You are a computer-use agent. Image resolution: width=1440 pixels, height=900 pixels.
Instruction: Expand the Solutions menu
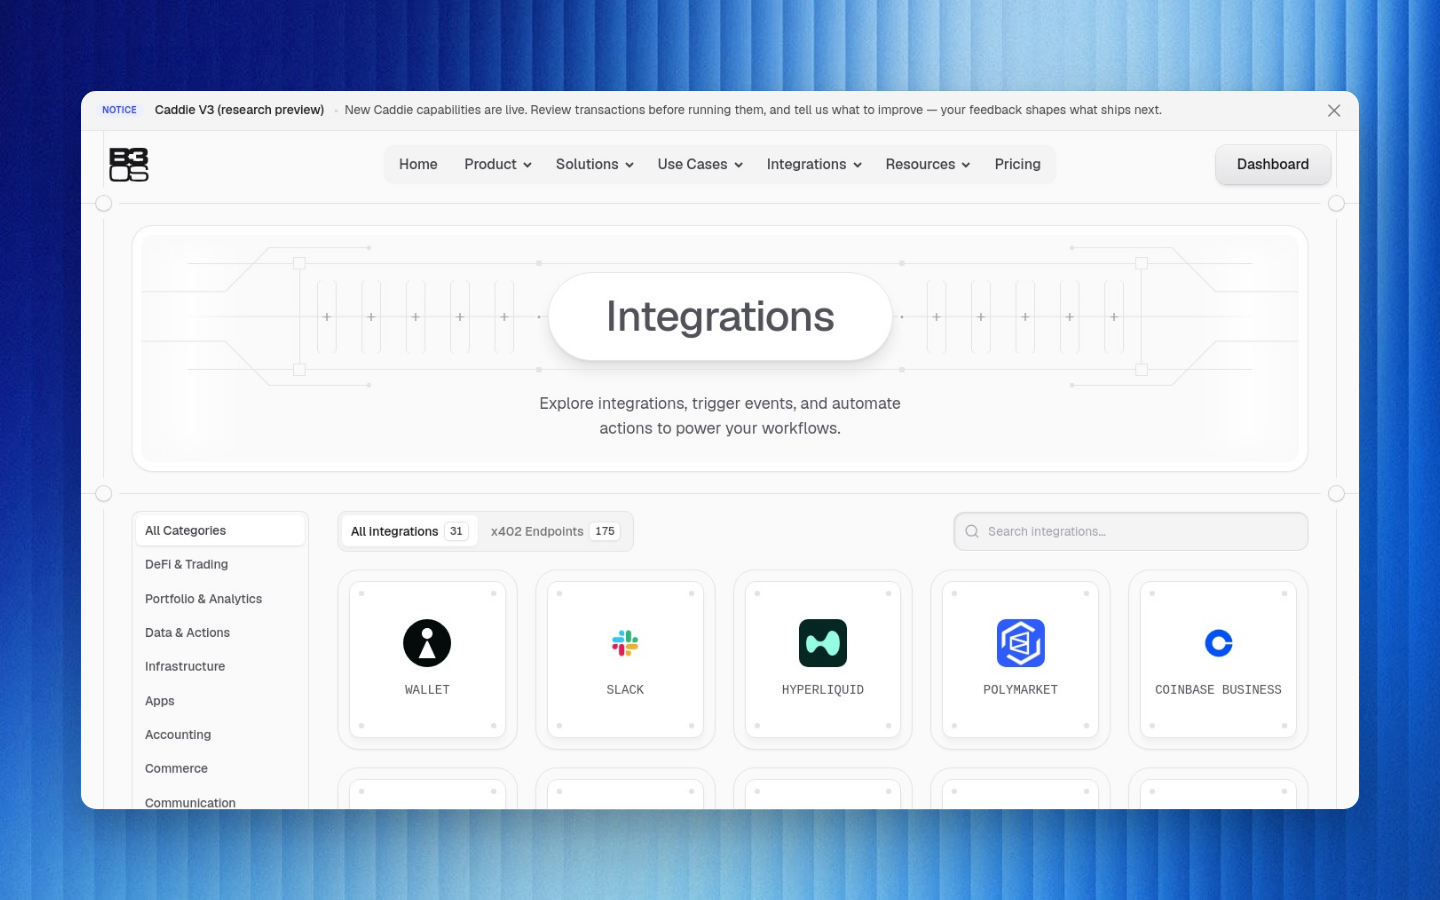coord(595,165)
